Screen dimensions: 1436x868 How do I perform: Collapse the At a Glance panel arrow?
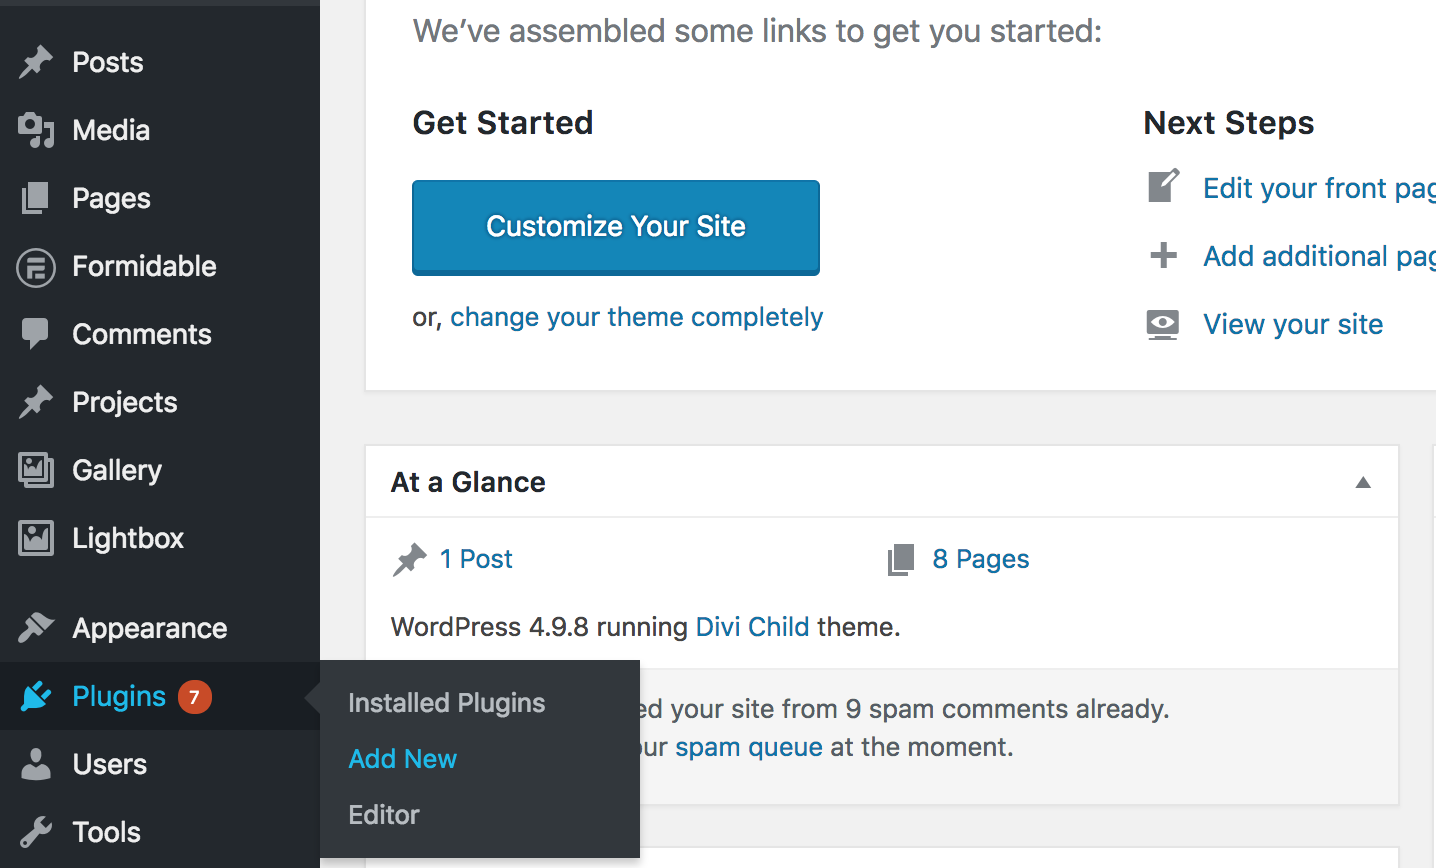pos(1363,482)
